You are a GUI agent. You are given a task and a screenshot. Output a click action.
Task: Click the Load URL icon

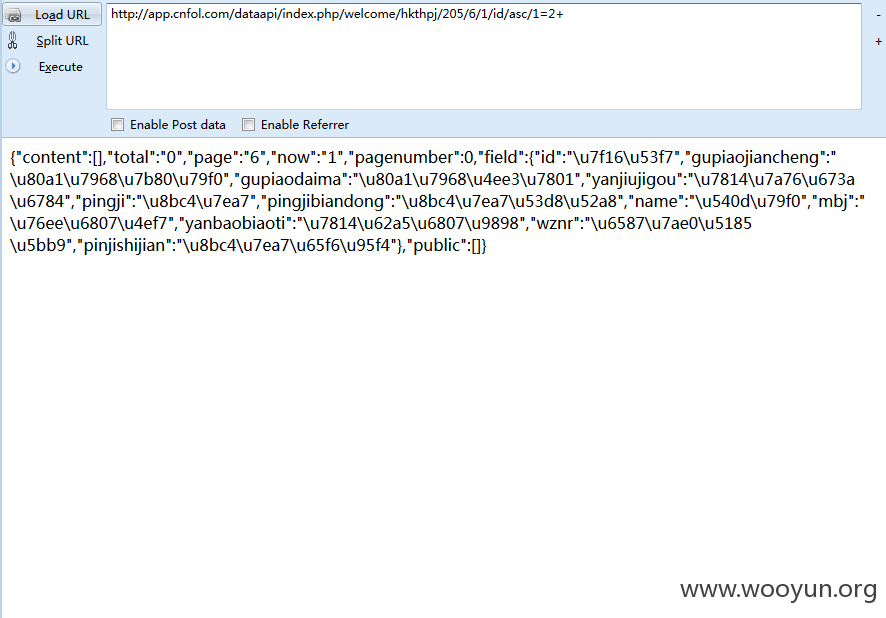point(14,15)
